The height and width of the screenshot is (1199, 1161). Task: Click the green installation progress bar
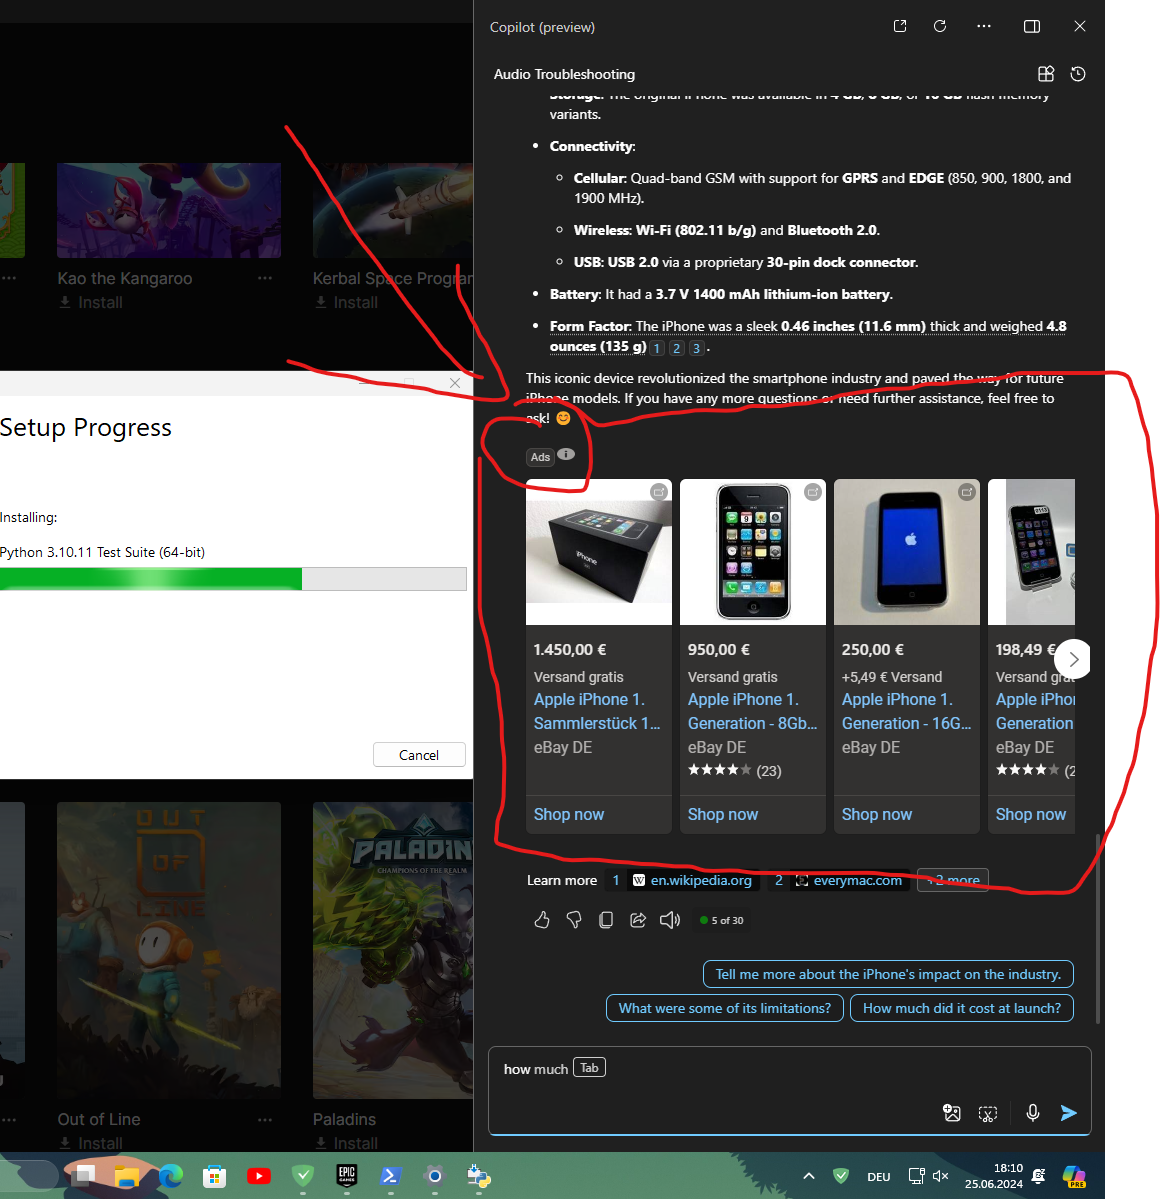[150, 578]
